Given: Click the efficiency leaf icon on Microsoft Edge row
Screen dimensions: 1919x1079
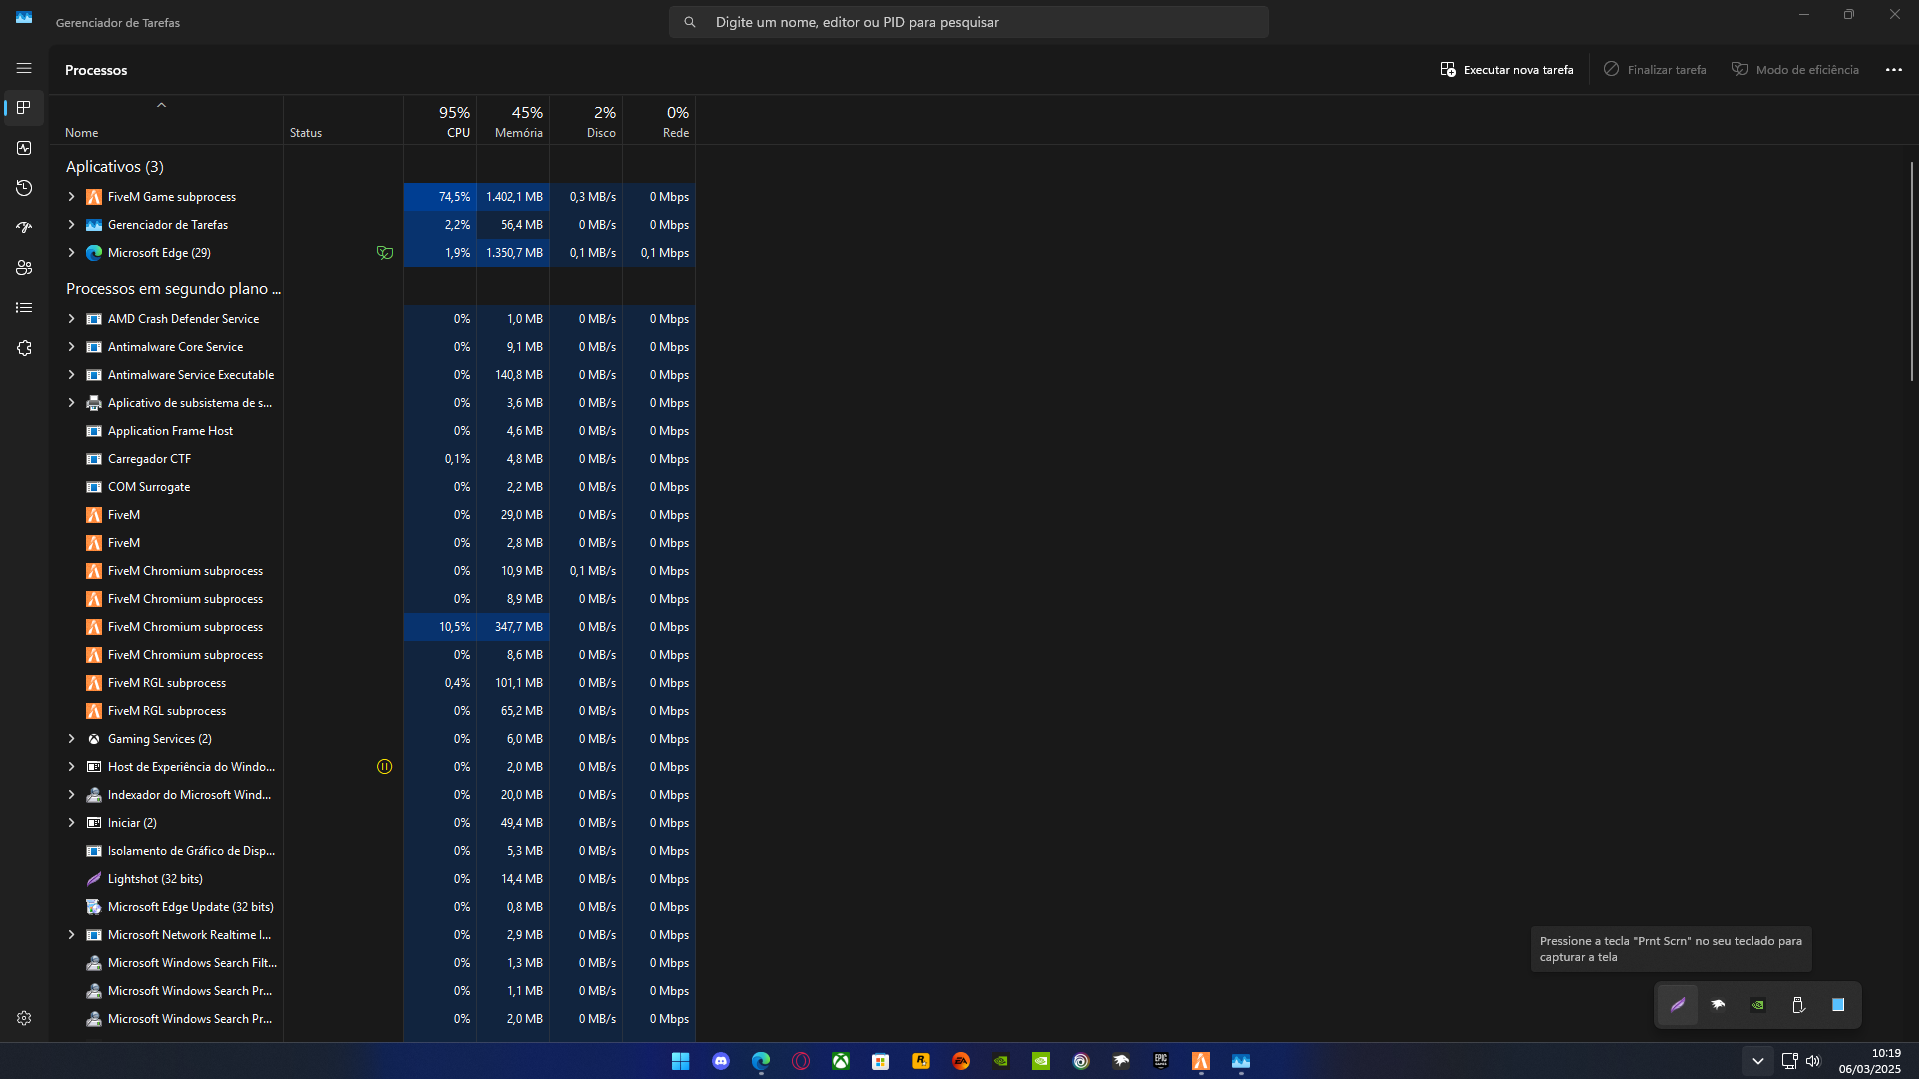Looking at the screenshot, I should pos(385,253).
